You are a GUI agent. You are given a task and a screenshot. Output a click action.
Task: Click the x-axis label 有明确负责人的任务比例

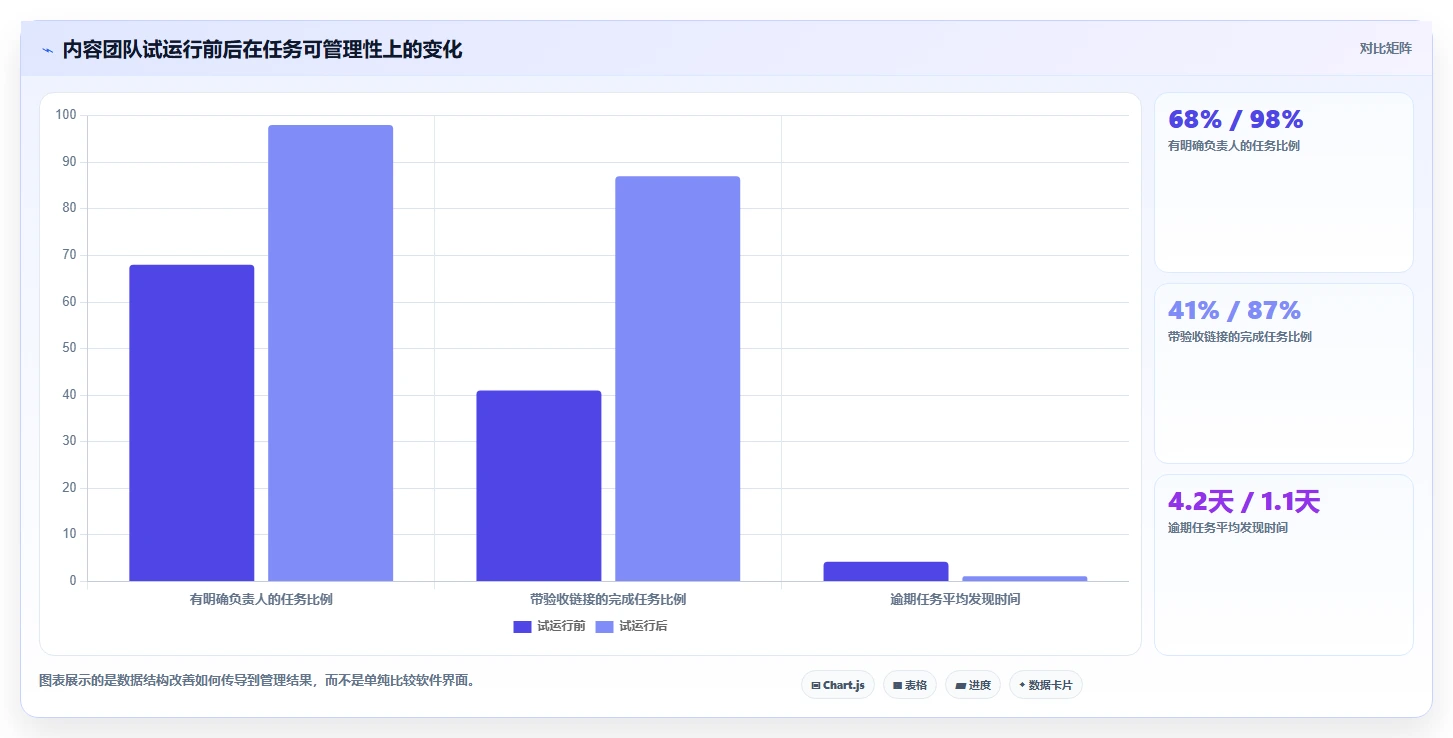coord(261,600)
